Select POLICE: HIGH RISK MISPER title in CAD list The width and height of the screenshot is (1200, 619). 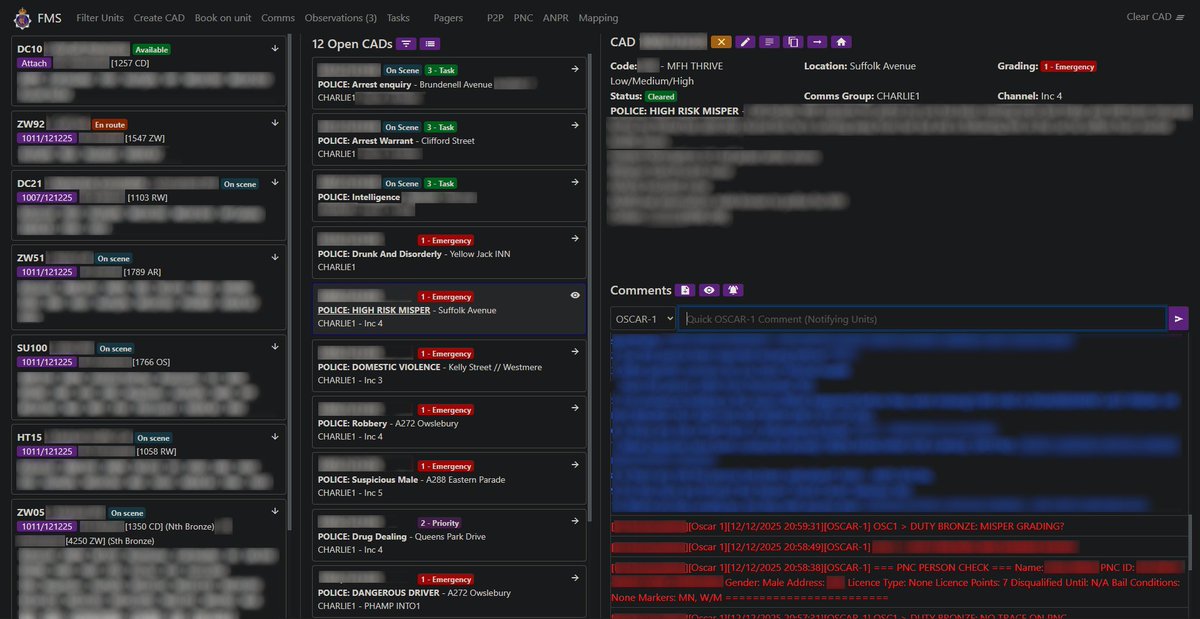374,310
